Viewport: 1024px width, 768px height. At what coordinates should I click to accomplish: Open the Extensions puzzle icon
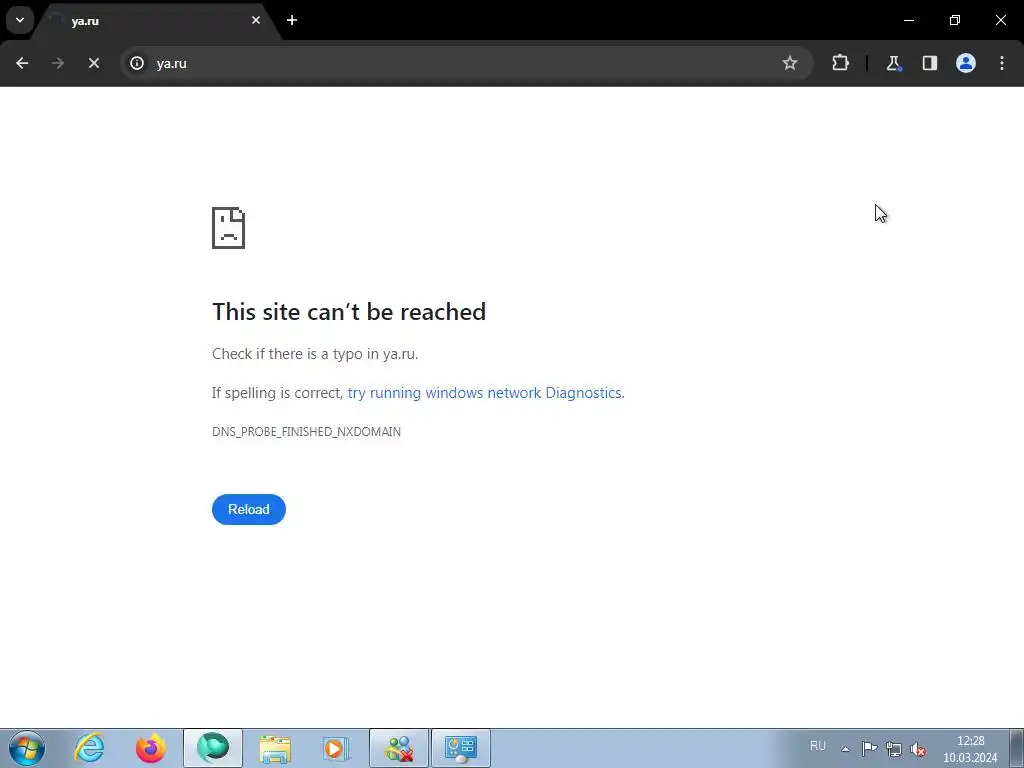point(840,63)
